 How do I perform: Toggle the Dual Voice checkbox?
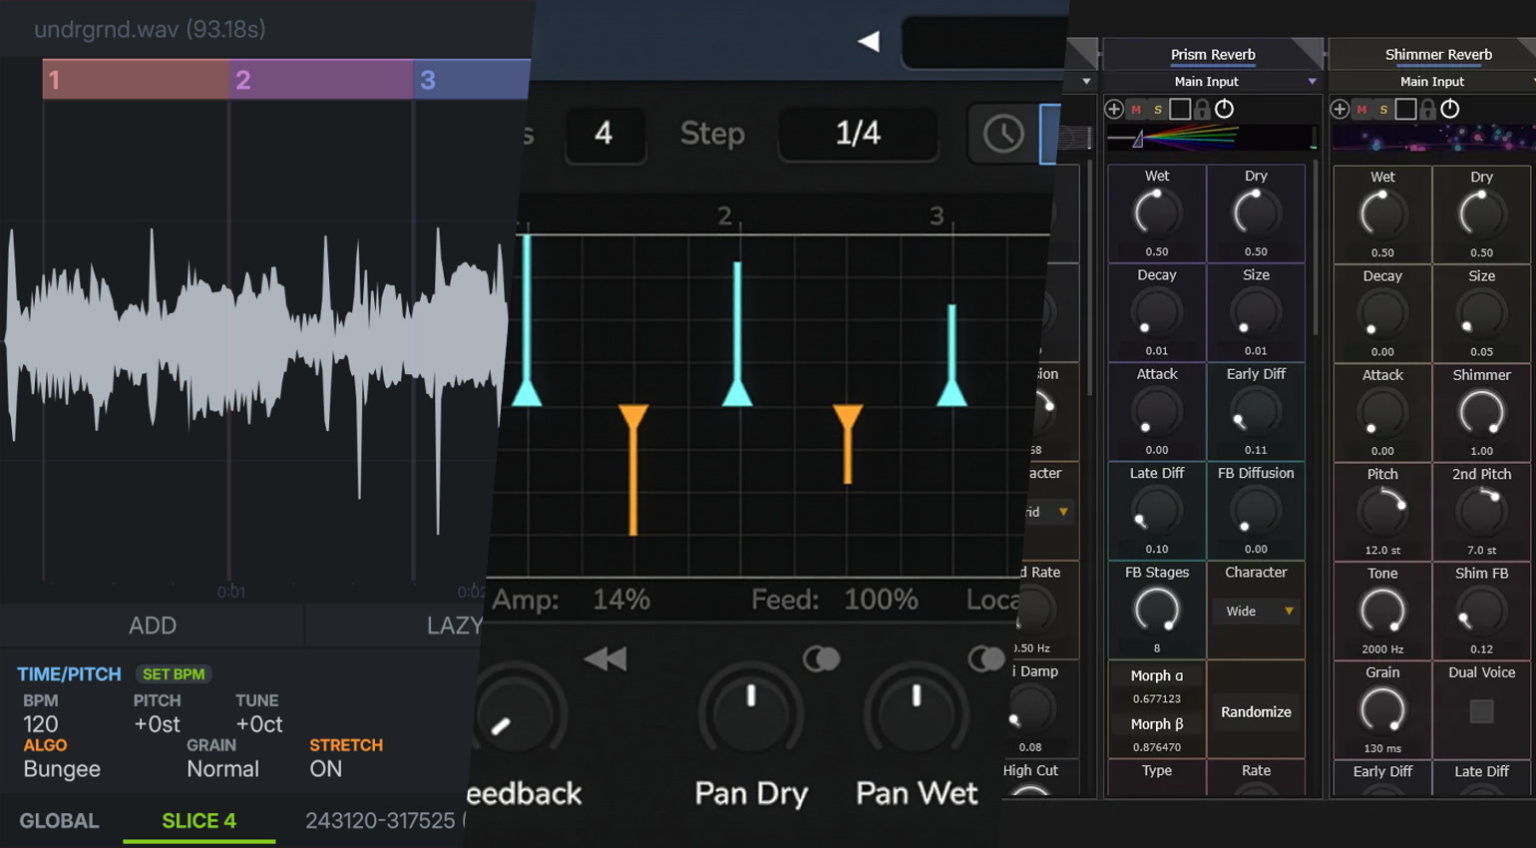(x=1481, y=711)
